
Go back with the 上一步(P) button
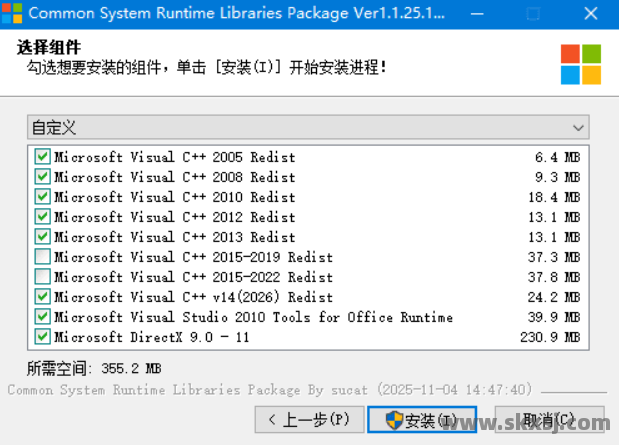point(307,420)
